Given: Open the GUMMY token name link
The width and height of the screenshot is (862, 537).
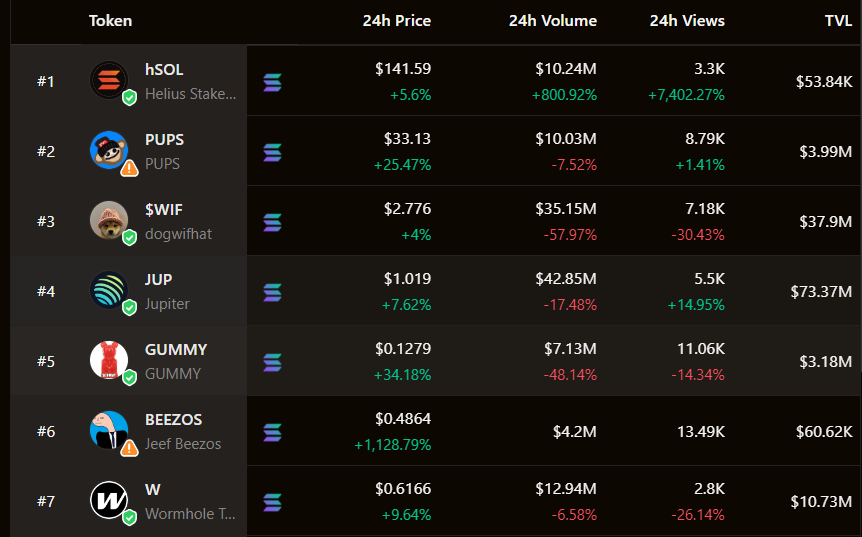Looking at the screenshot, I should click(176, 350).
